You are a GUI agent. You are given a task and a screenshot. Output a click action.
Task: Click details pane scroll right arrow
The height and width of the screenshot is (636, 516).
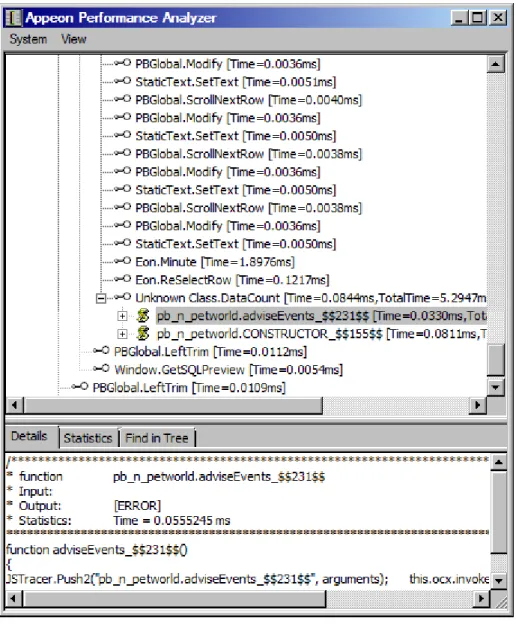tap(482, 598)
